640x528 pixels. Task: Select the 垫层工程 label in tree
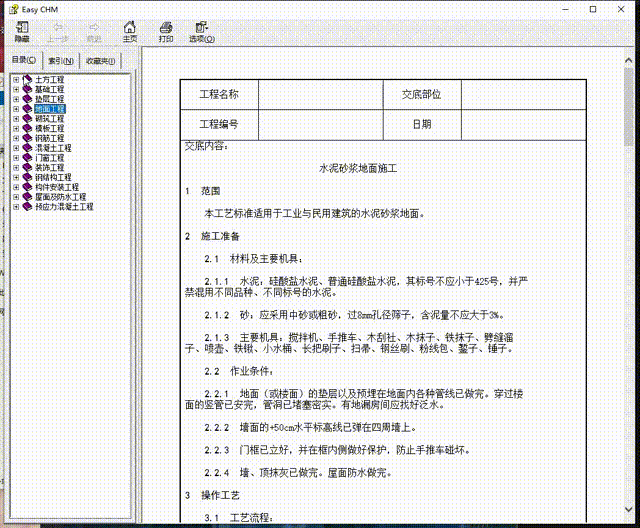pyautogui.click(x=49, y=99)
